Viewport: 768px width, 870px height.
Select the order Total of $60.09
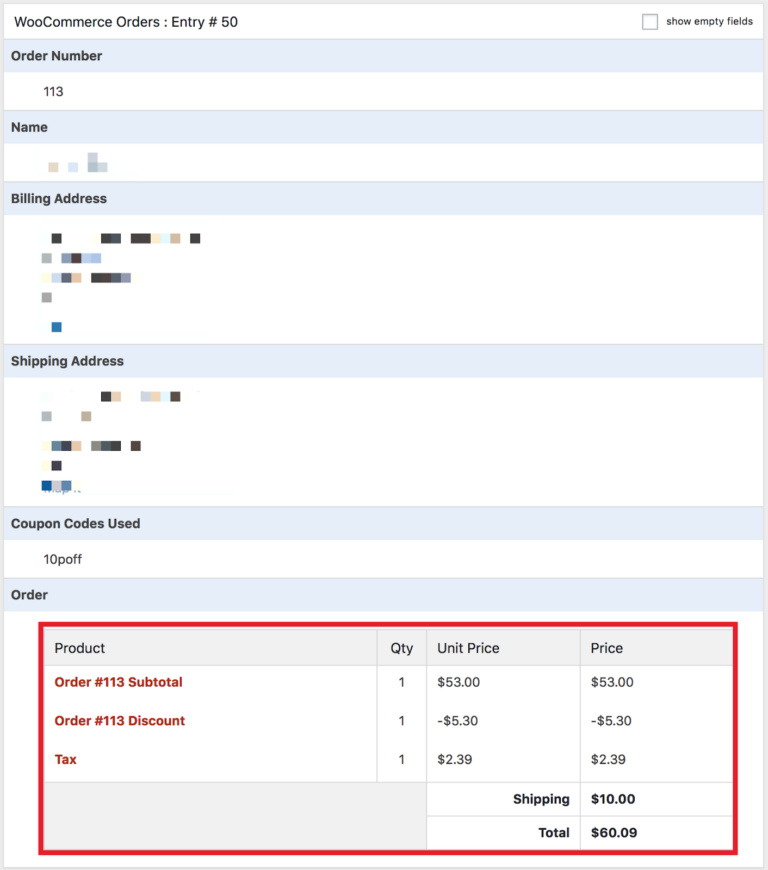click(613, 832)
